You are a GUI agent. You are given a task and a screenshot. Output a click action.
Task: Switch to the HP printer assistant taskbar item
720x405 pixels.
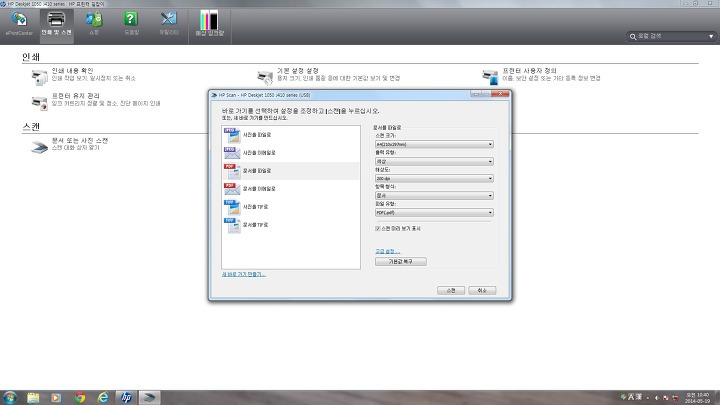(126, 398)
